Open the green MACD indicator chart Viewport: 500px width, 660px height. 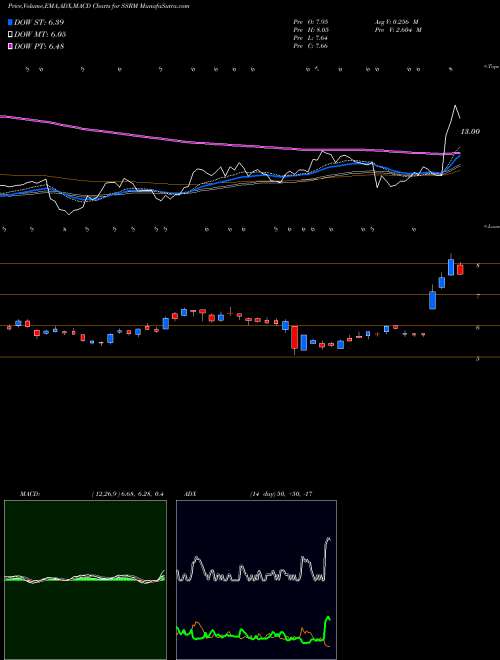tap(85, 579)
